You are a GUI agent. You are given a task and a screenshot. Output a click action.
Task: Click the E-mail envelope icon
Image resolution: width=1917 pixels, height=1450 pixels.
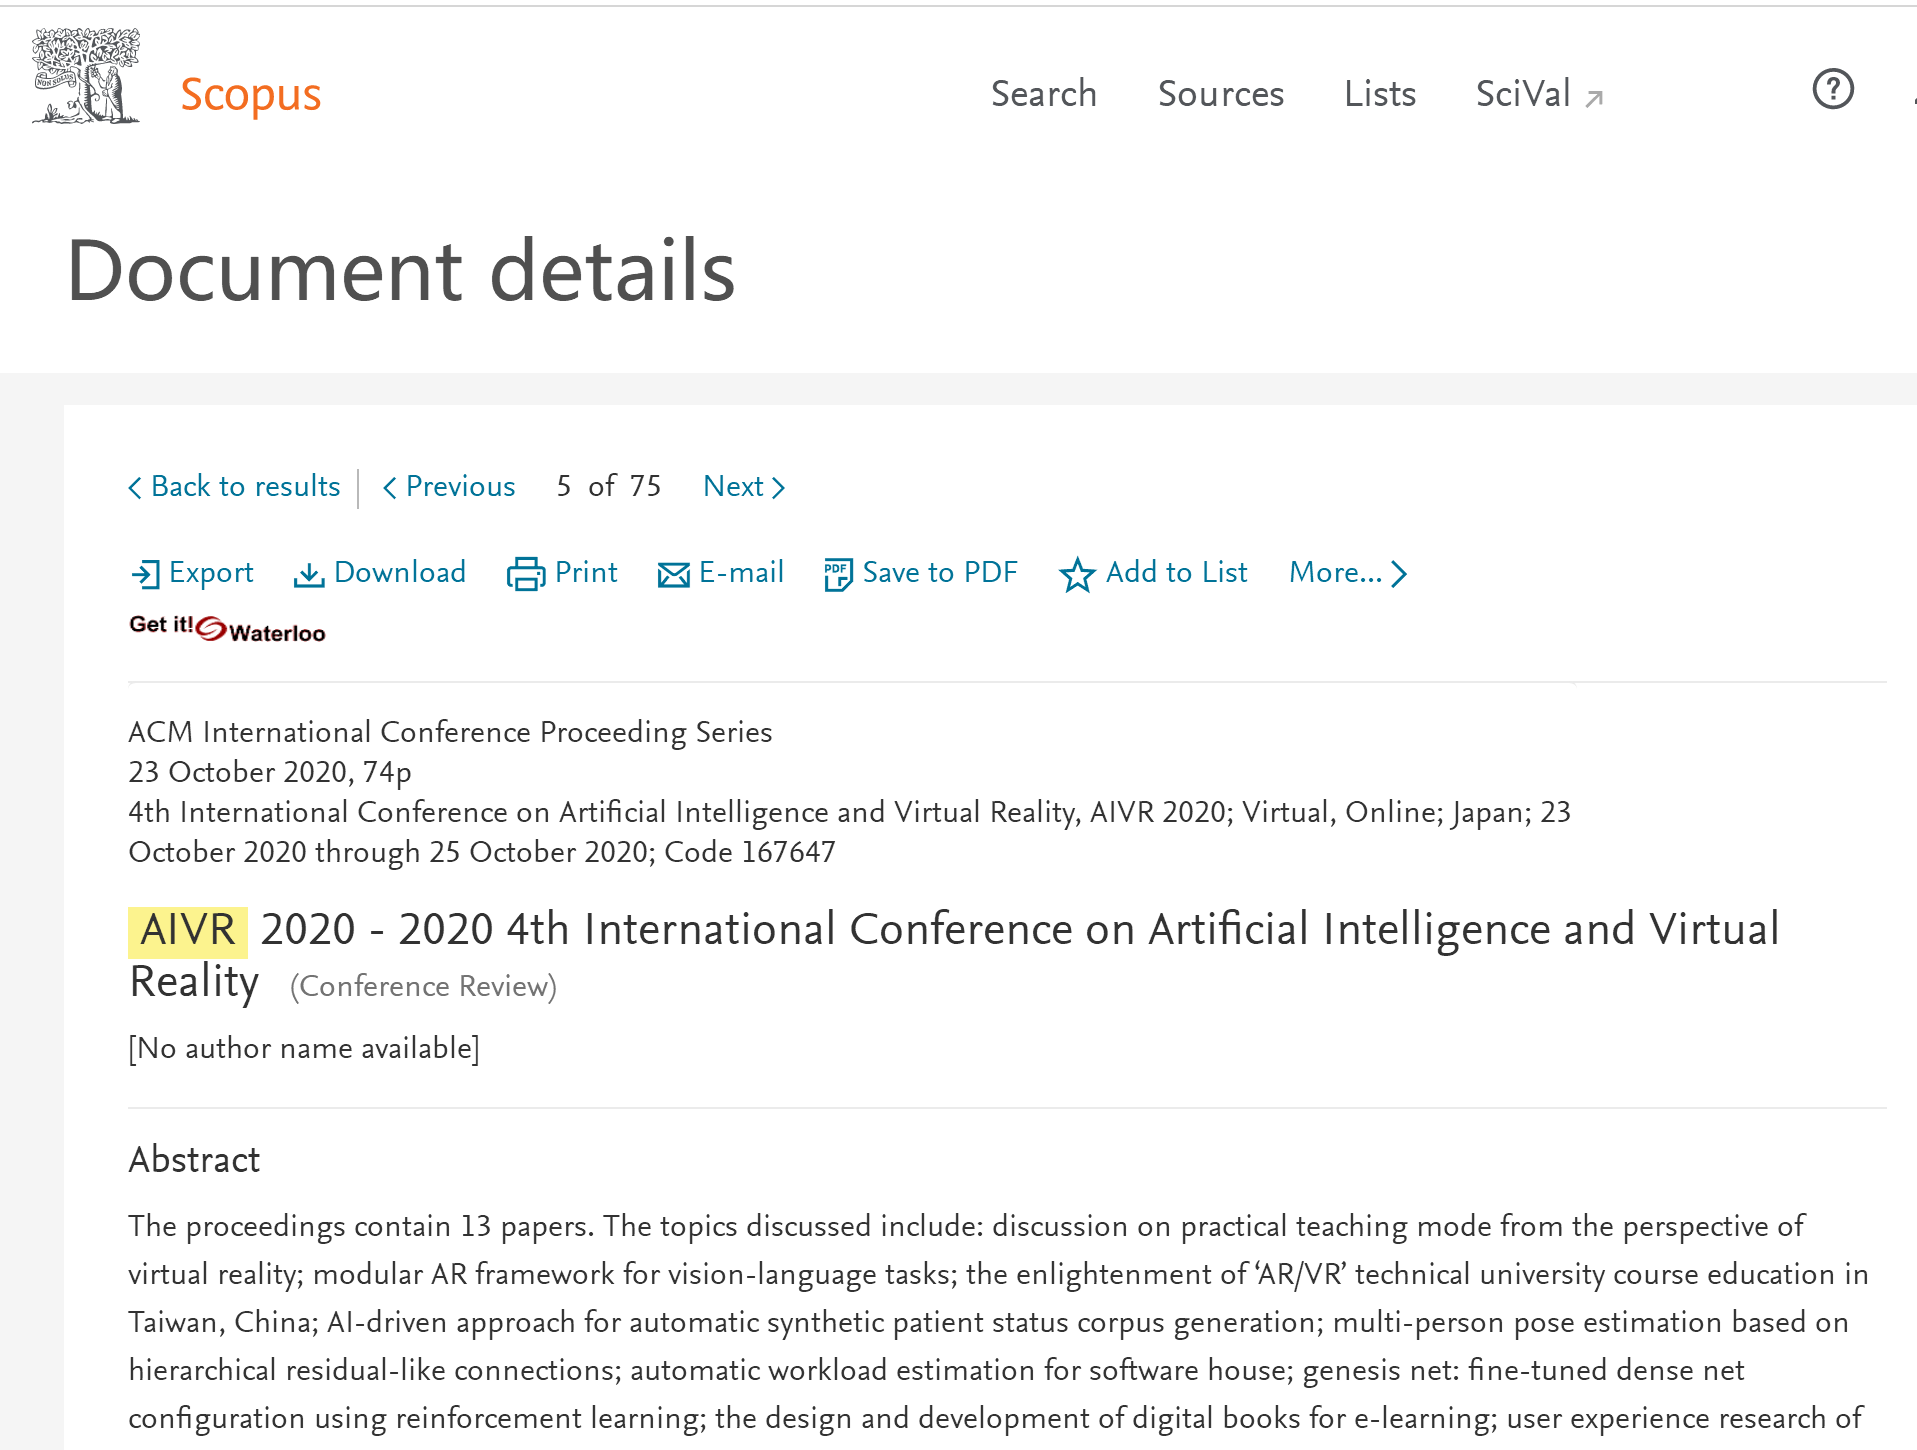pyautogui.click(x=674, y=575)
